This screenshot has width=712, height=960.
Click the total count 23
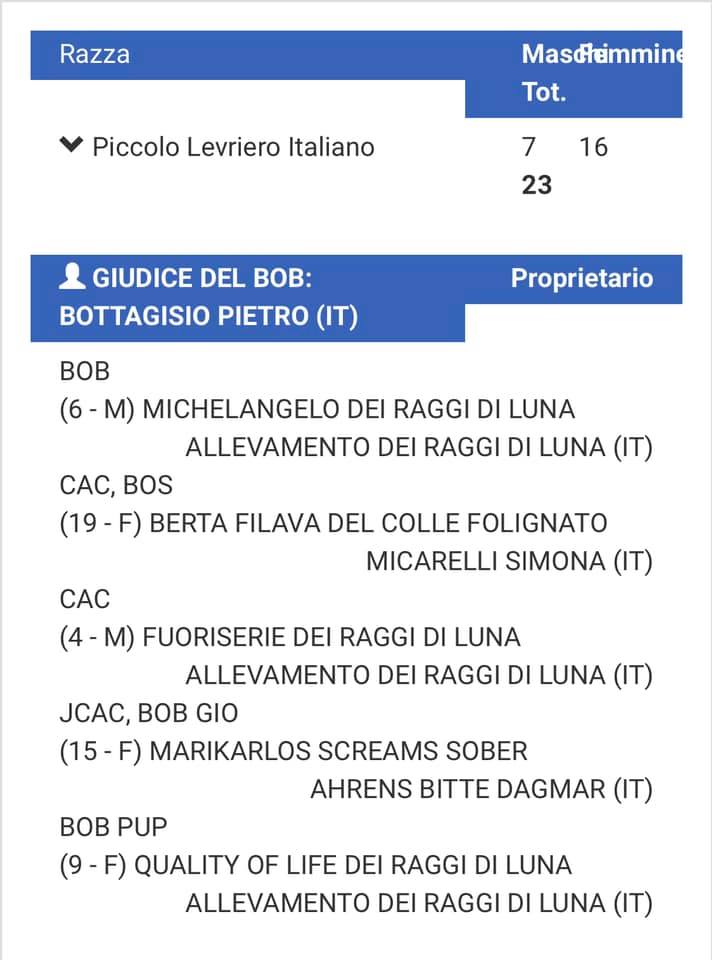[x=536, y=184]
